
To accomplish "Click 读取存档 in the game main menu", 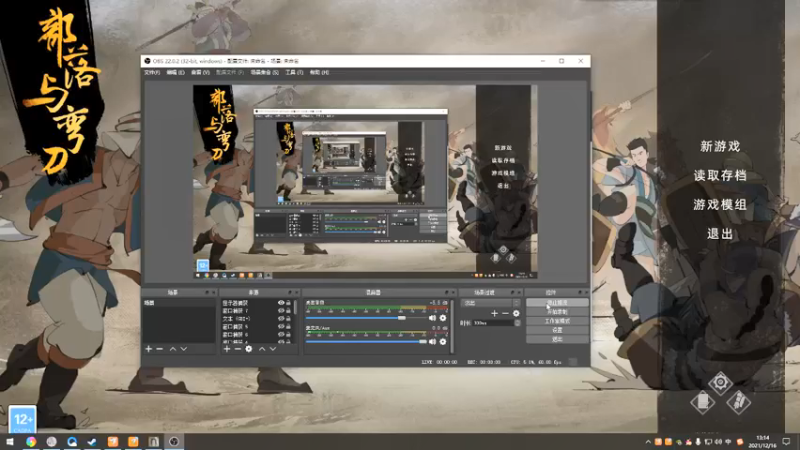I will tap(720, 176).
